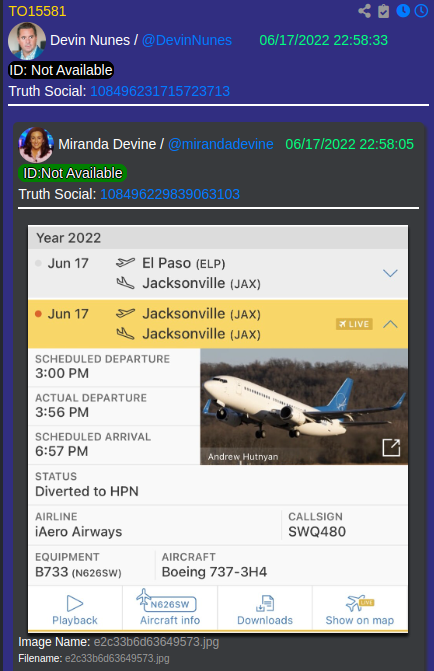The height and width of the screenshot is (671, 434).
Task: Click Miranda Devine profile avatar
Action: (x=36, y=144)
